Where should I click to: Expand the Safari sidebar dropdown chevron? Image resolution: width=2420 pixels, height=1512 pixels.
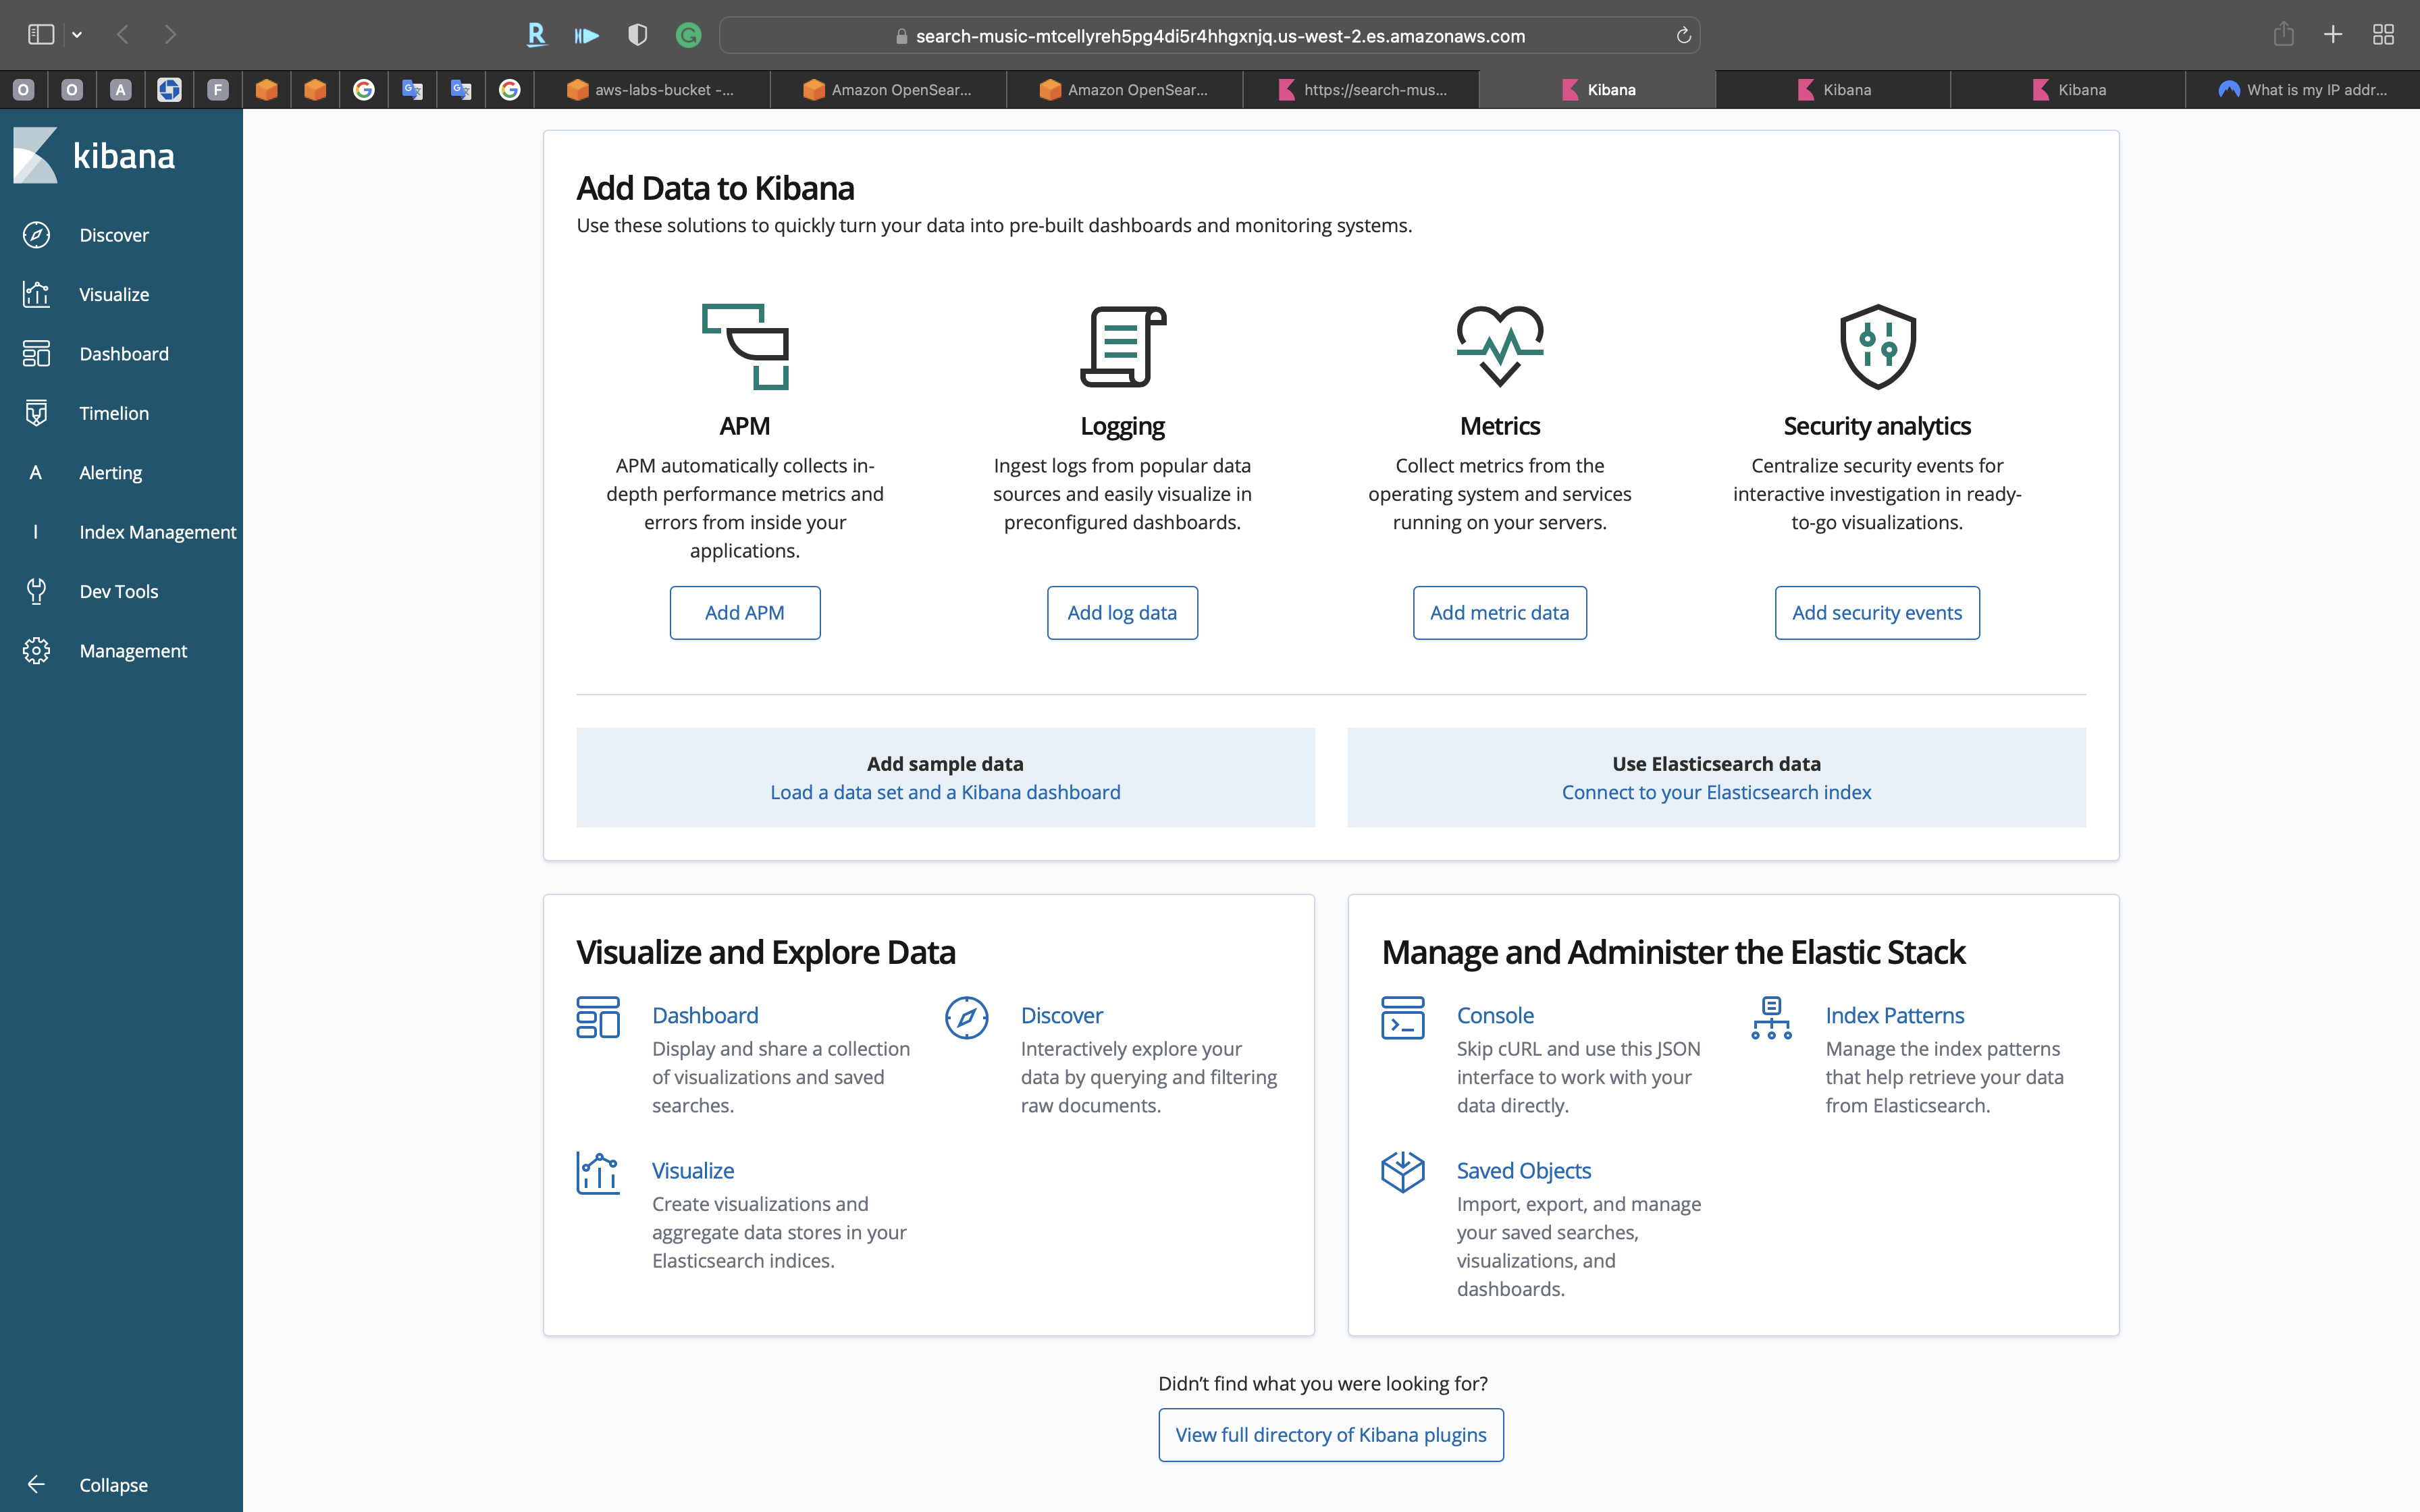point(77,35)
